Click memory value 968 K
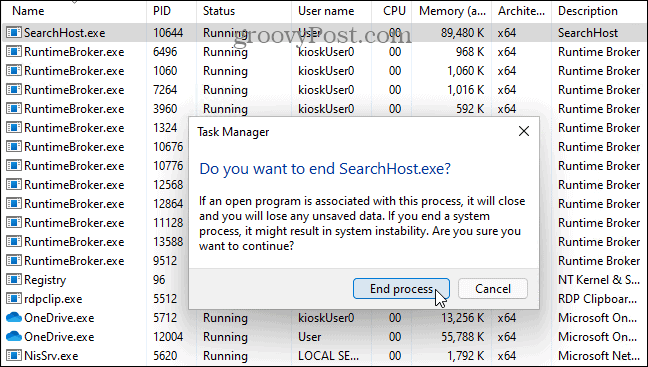This screenshot has width=648, height=367. (469, 52)
